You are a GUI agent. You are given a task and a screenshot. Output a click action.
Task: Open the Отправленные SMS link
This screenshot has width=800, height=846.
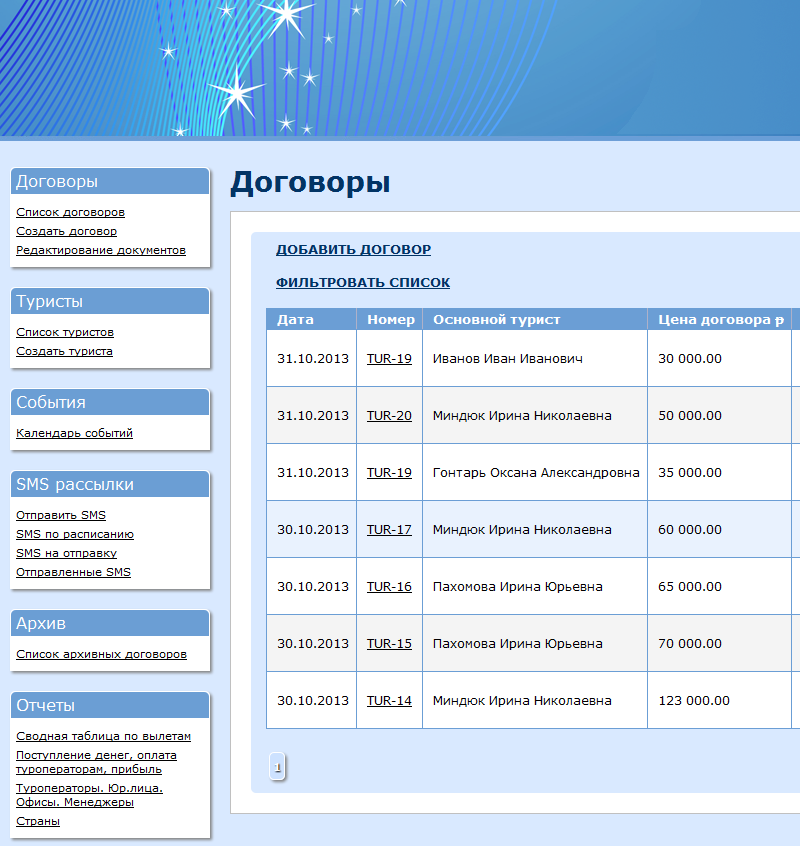point(73,571)
